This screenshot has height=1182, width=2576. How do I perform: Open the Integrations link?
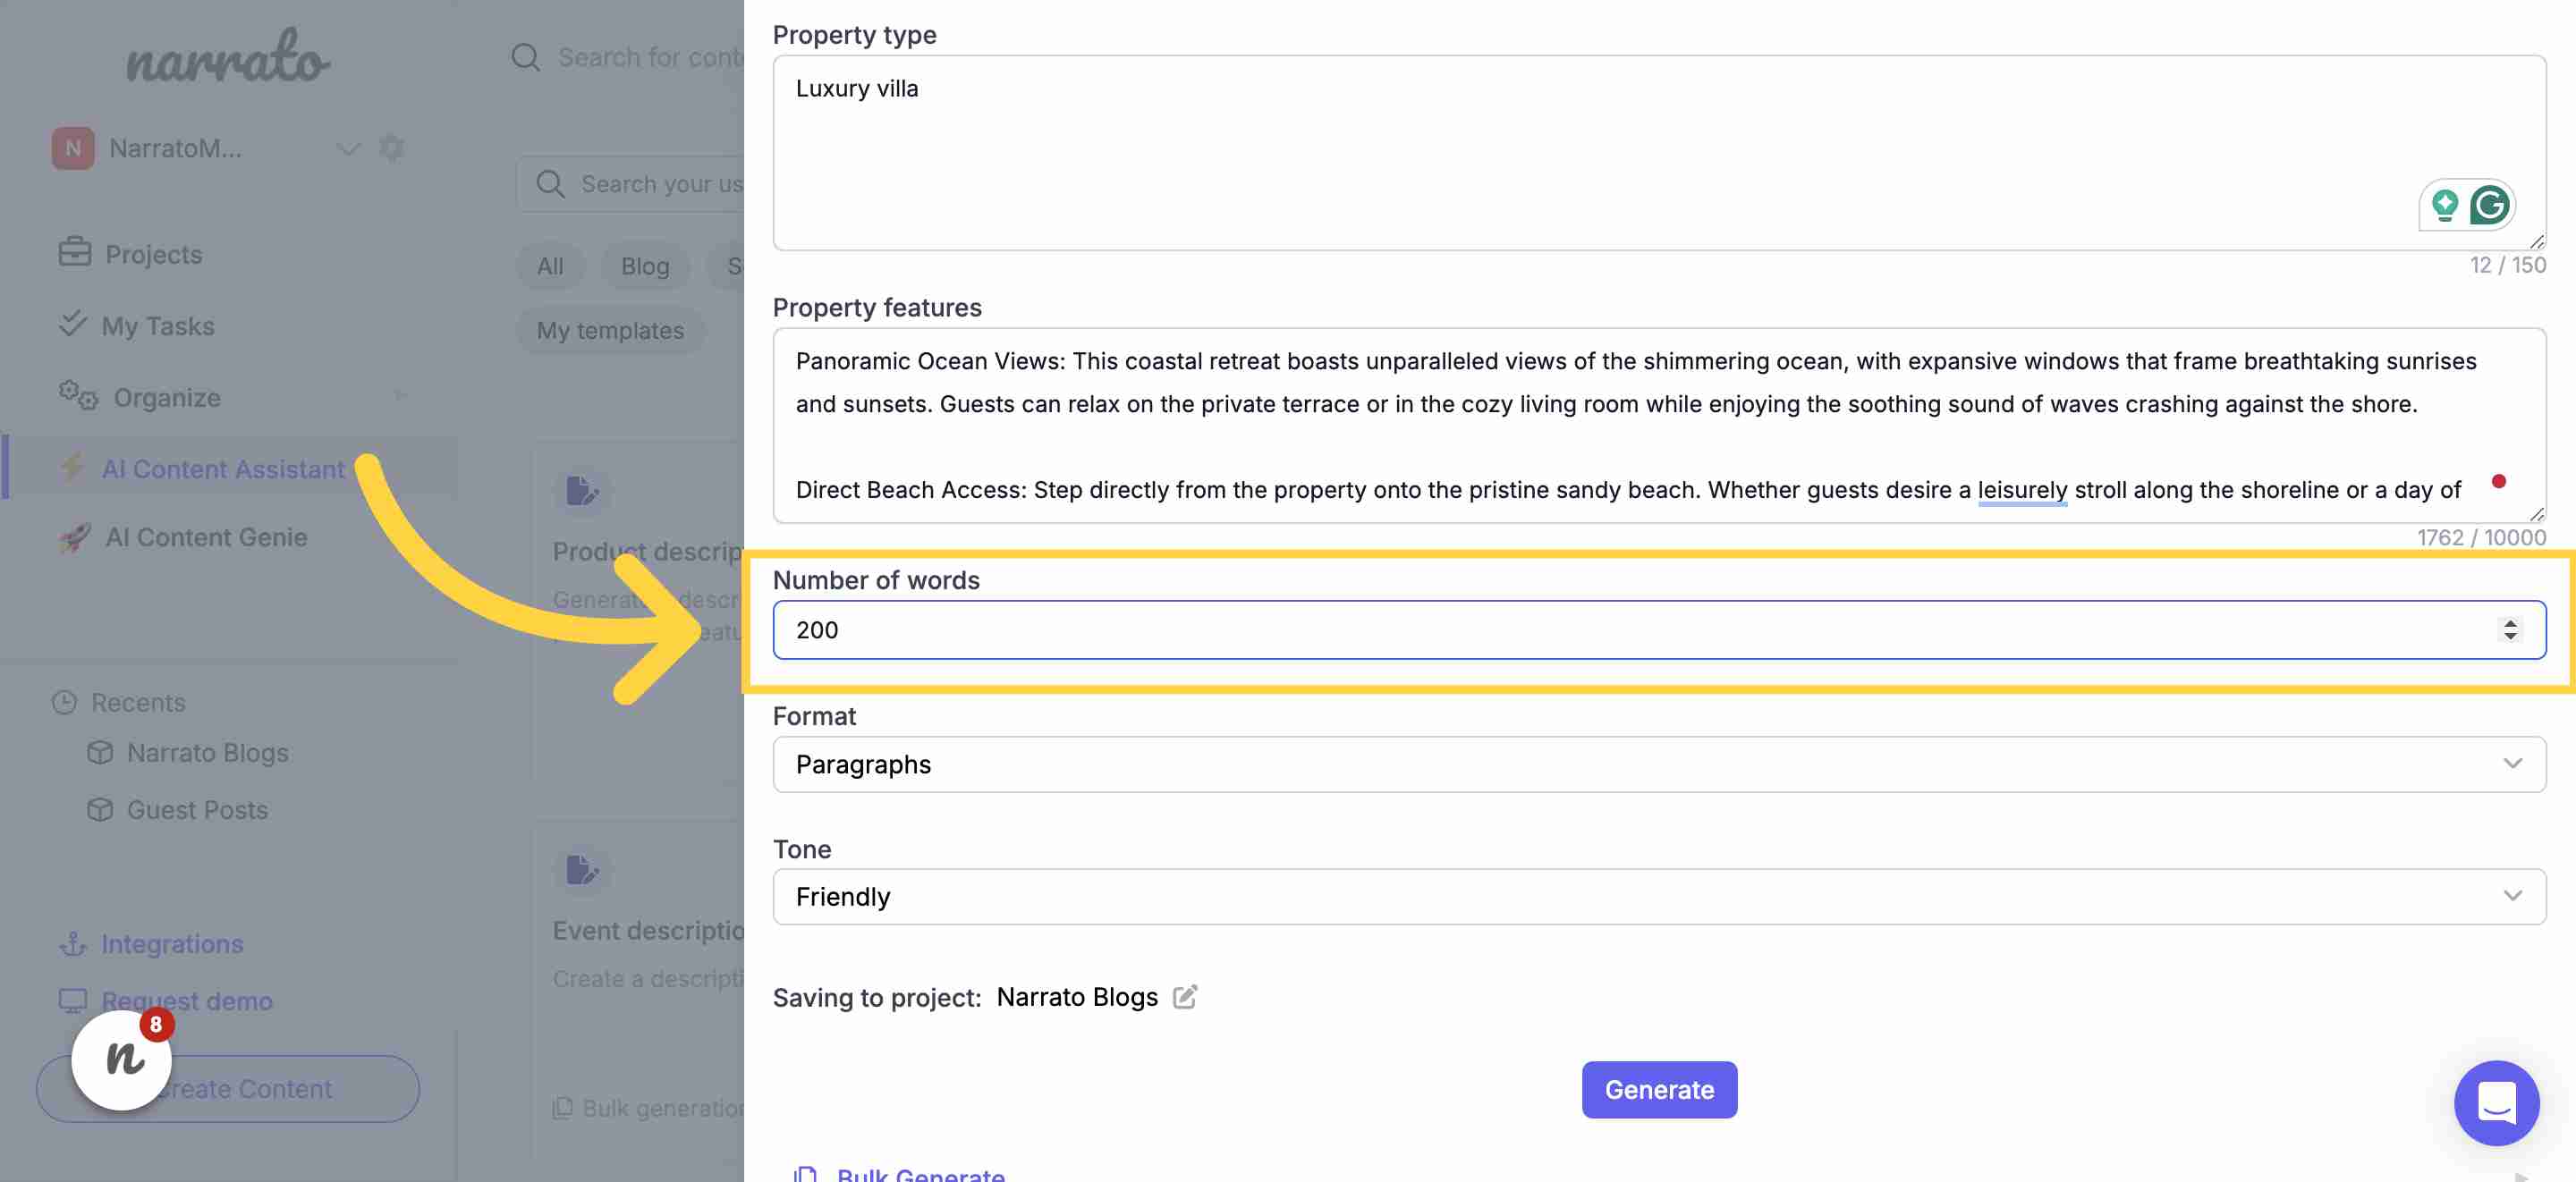click(x=172, y=944)
